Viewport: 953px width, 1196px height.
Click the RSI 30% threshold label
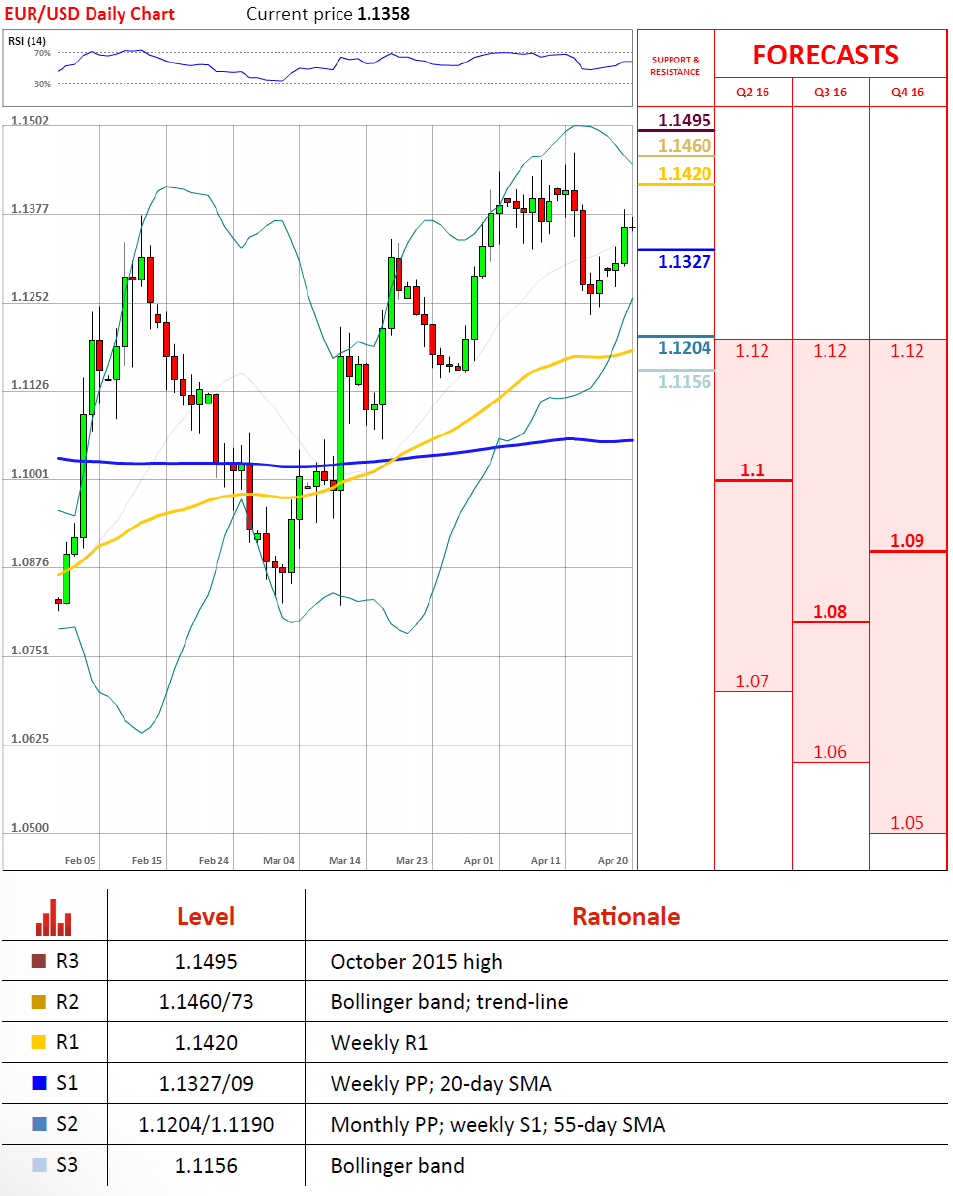42,84
